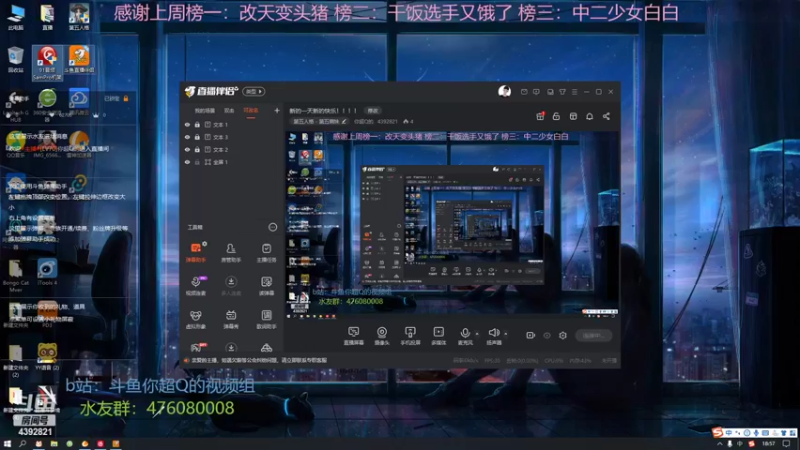The height and width of the screenshot is (450, 800).
Task: Select the 全屏 1 source row
Action: click(x=232, y=162)
